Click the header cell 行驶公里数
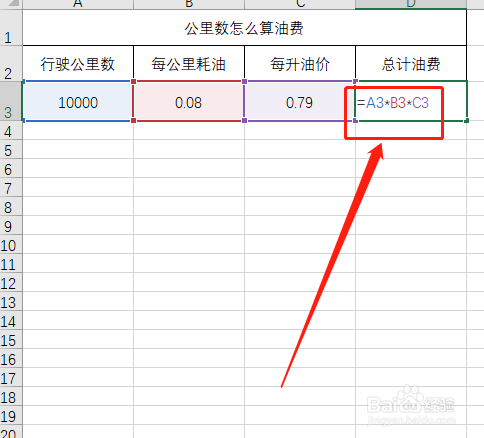484x438 pixels. click(78, 63)
